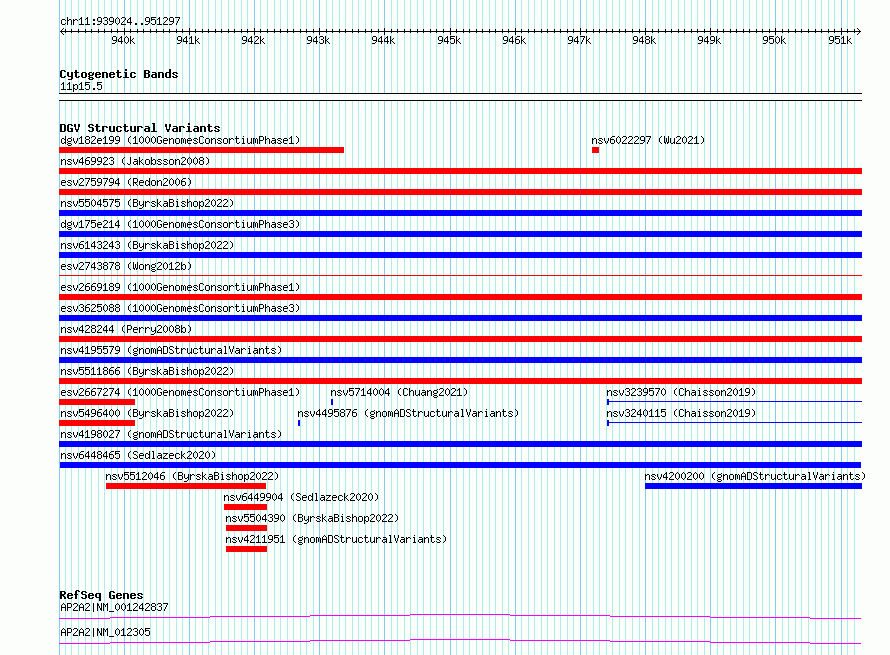The width and height of the screenshot is (890, 655).
Task: Click the small blue mark under nsv5714004
Action: (332, 402)
